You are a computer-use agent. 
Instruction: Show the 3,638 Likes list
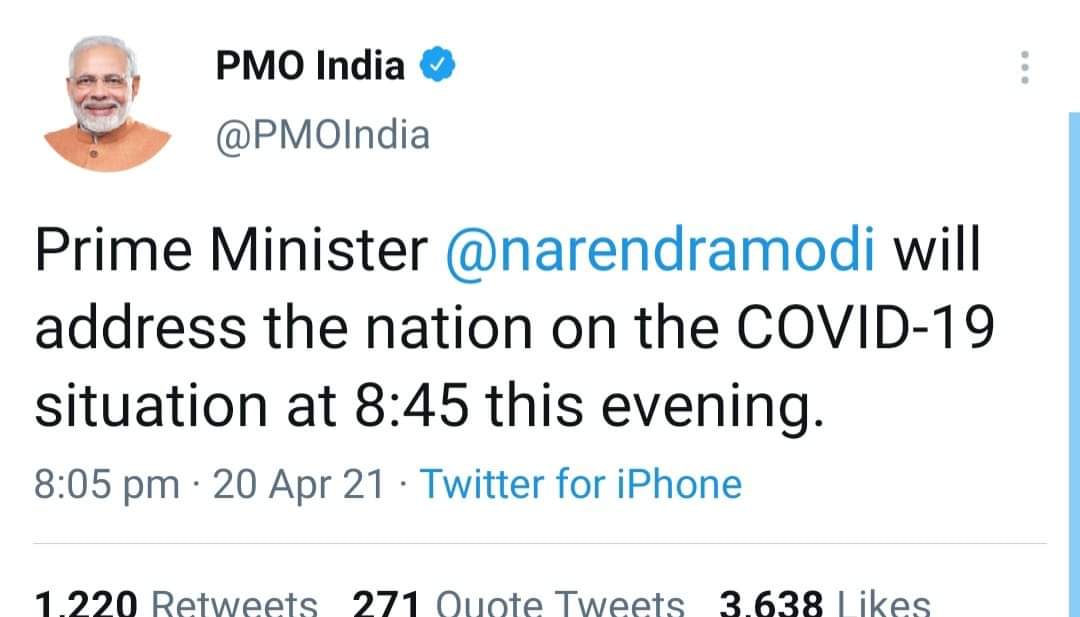click(x=824, y=603)
